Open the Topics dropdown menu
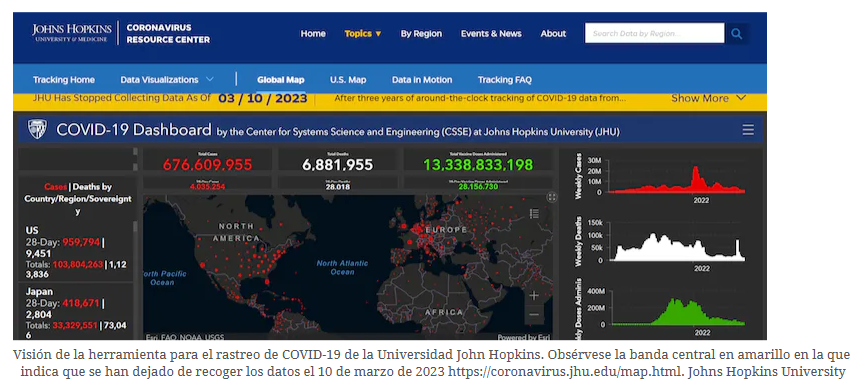 [x=363, y=34]
